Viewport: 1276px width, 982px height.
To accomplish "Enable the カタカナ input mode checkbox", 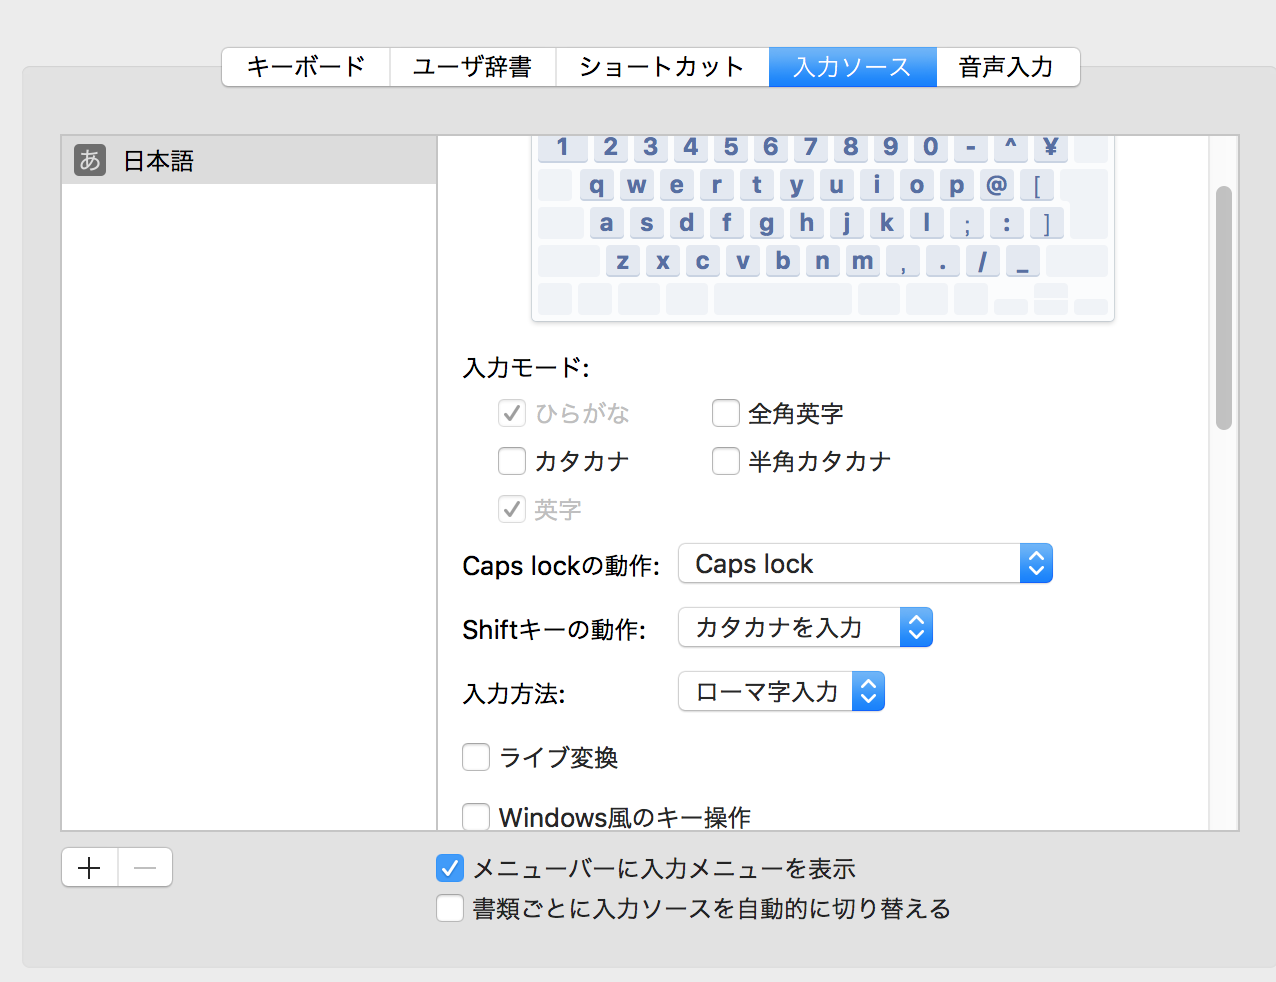I will pyautogui.click(x=512, y=461).
